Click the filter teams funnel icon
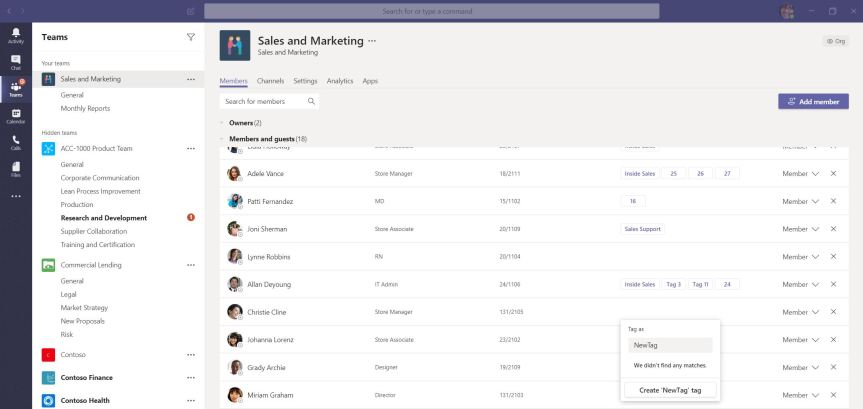This screenshot has height=409, width=863. (x=191, y=37)
